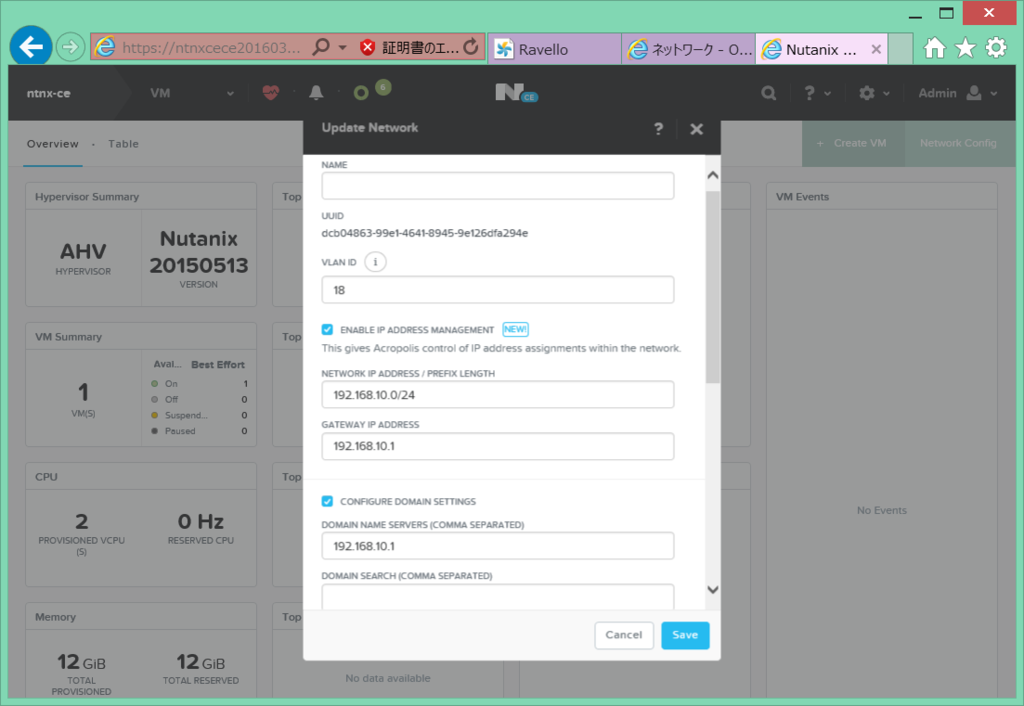The height and width of the screenshot is (706, 1024).
Task: Click the dialog vertical scrollbar thumb
Action: coord(712,287)
